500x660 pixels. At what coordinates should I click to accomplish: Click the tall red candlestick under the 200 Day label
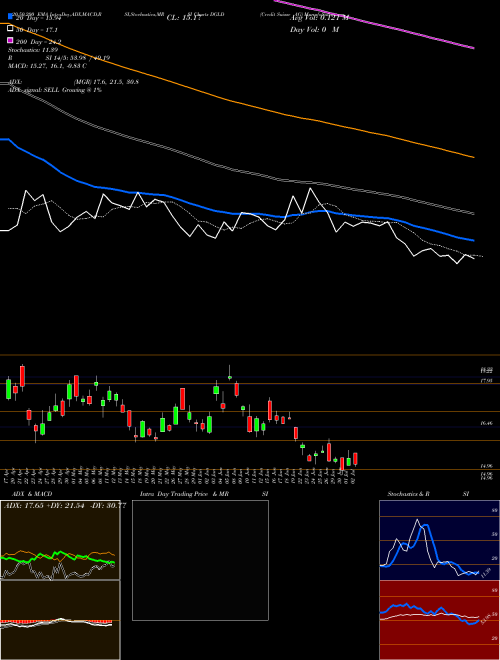(22, 376)
